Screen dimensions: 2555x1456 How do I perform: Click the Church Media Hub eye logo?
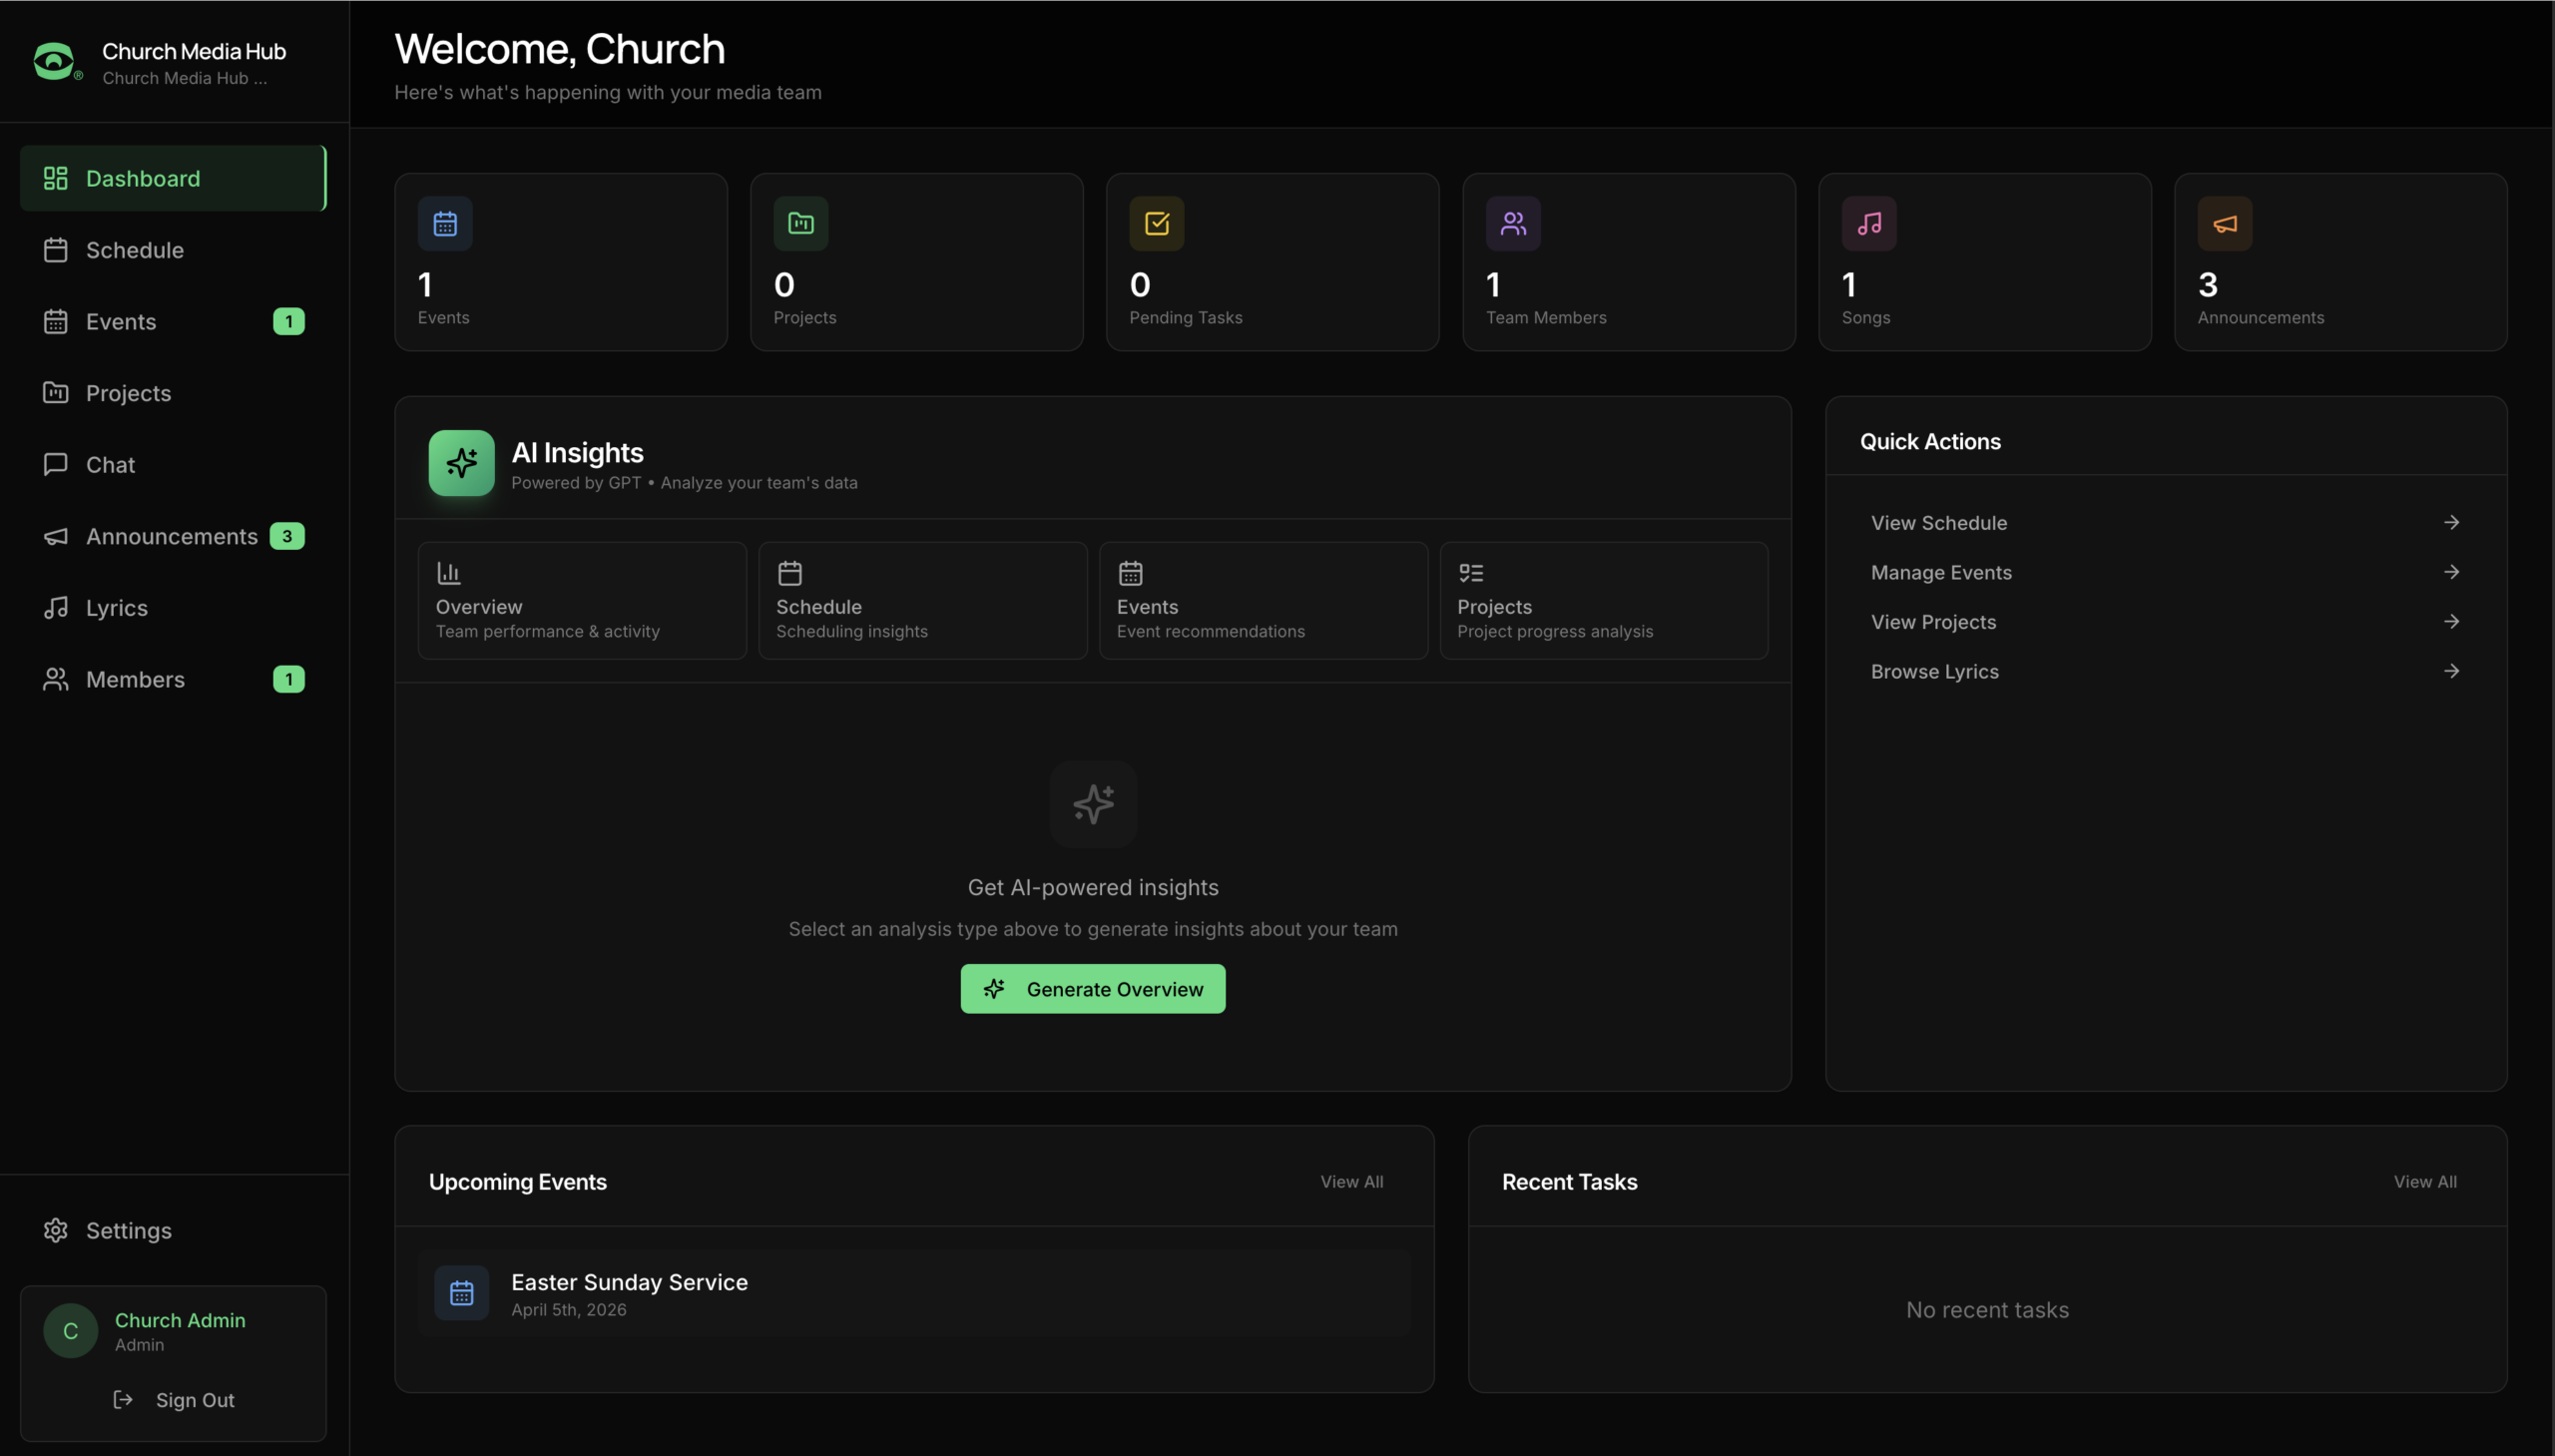point(57,62)
